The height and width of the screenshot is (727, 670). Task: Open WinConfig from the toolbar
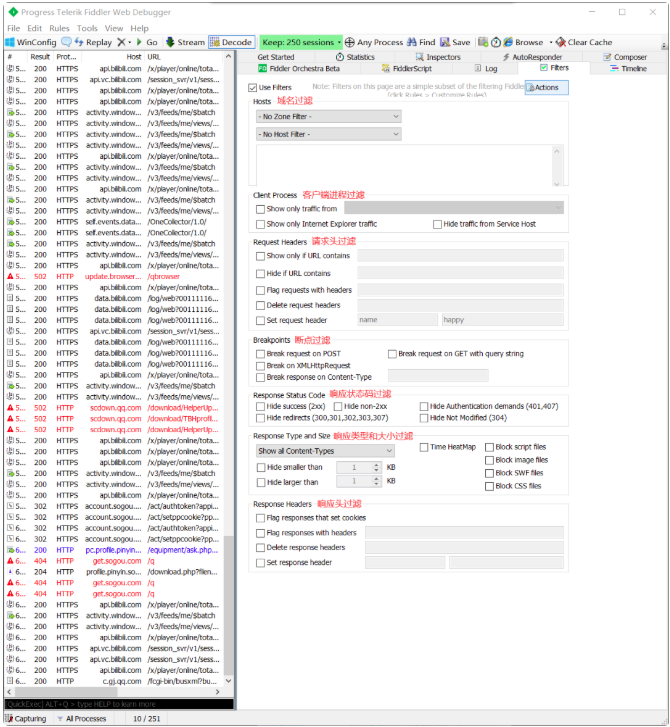(31, 42)
